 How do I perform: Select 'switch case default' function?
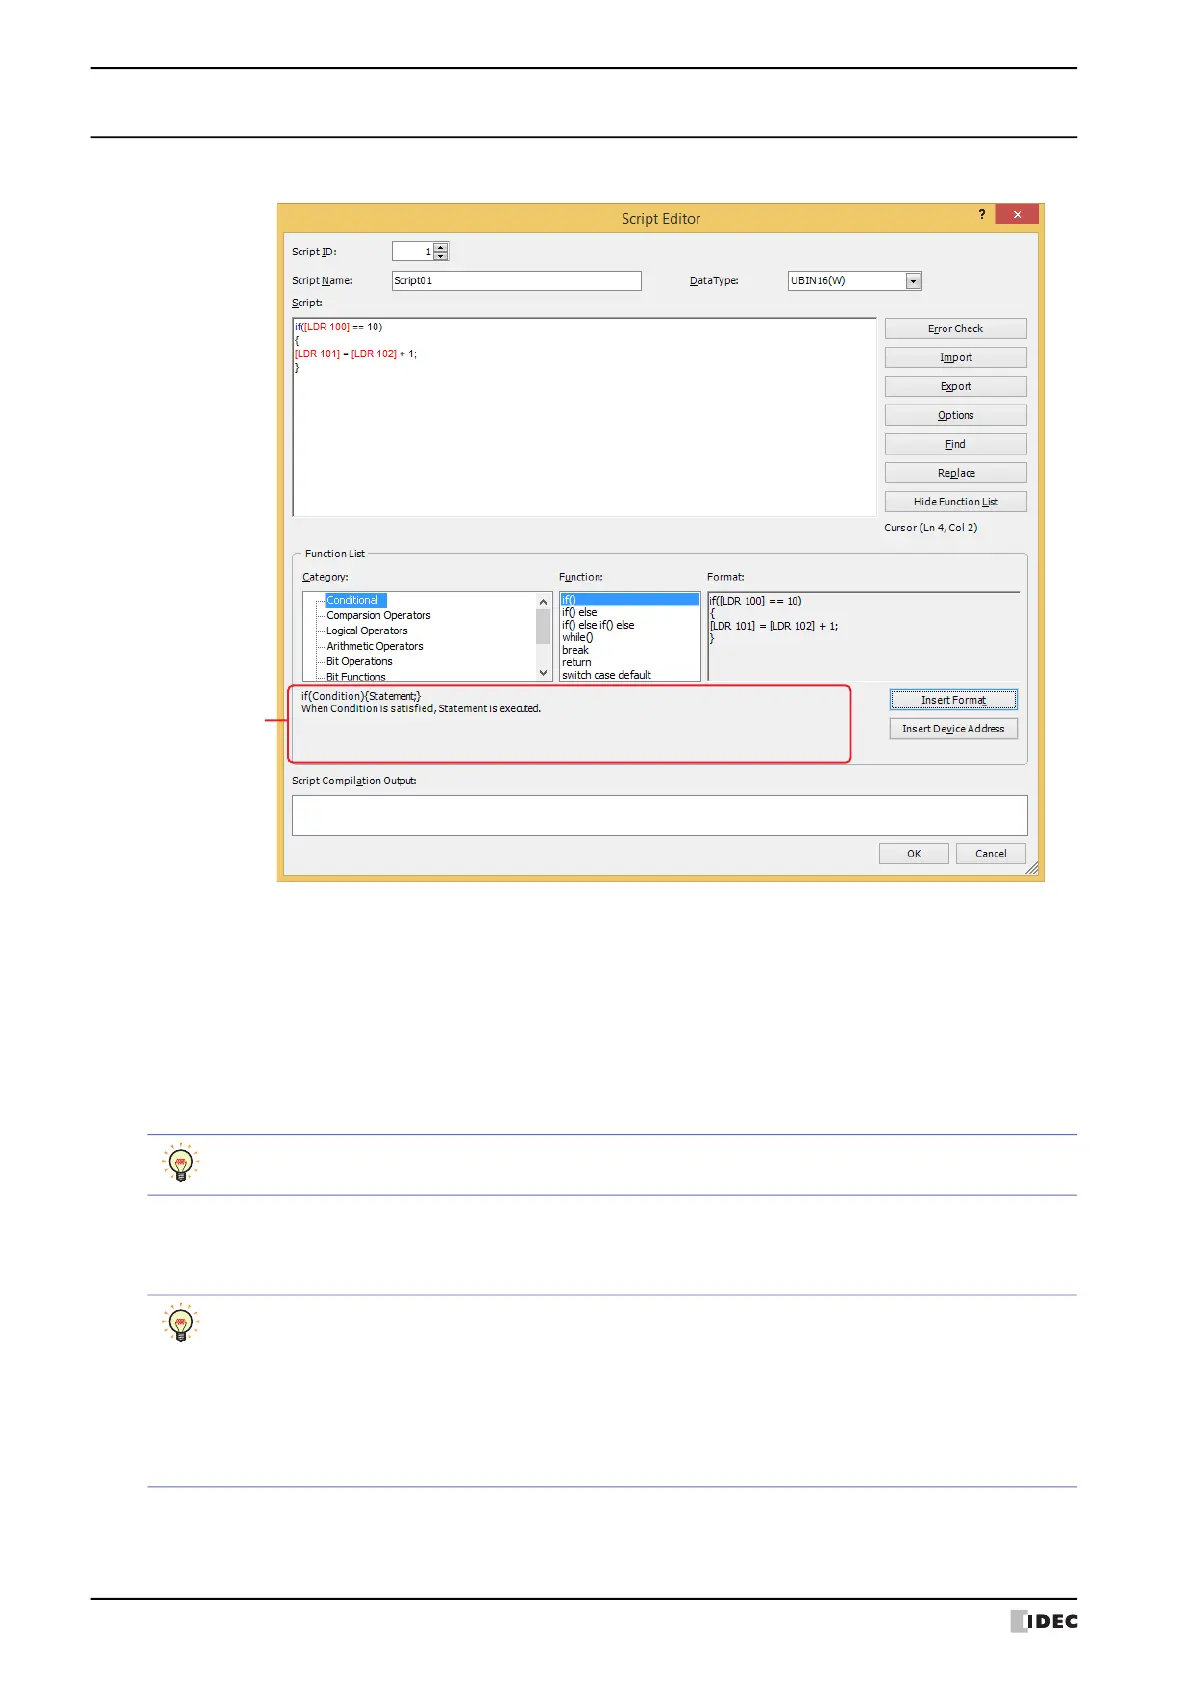coord(606,676)
